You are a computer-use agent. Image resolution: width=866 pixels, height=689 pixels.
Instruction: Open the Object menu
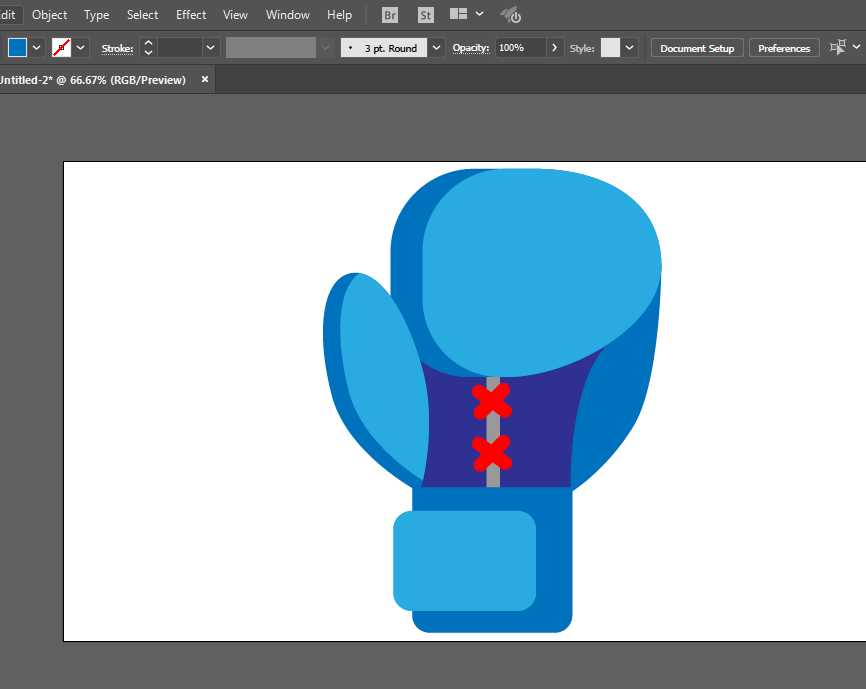coord(50,15)
